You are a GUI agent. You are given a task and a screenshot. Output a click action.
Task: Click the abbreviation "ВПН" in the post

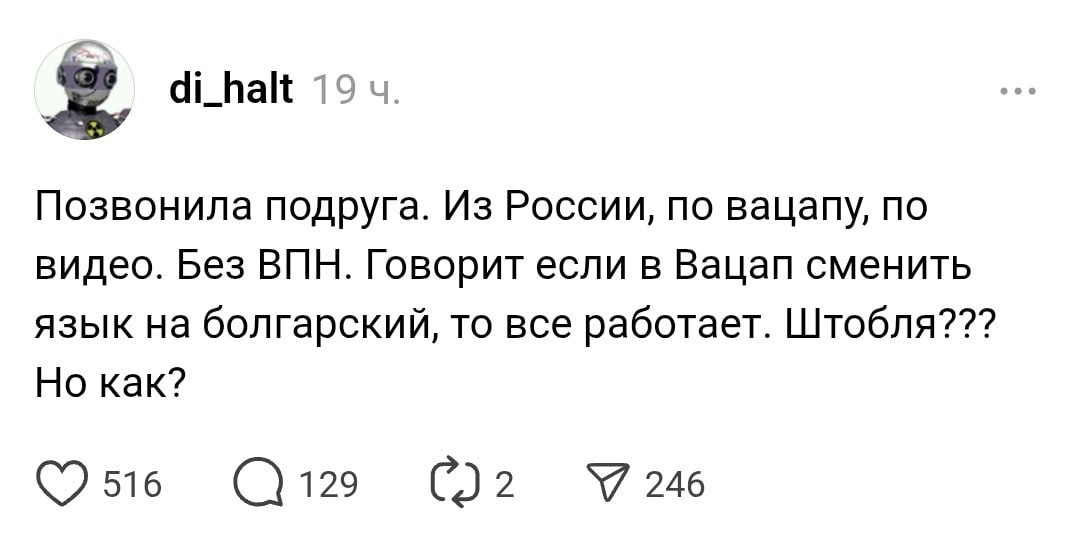click(x=298, y=266)
